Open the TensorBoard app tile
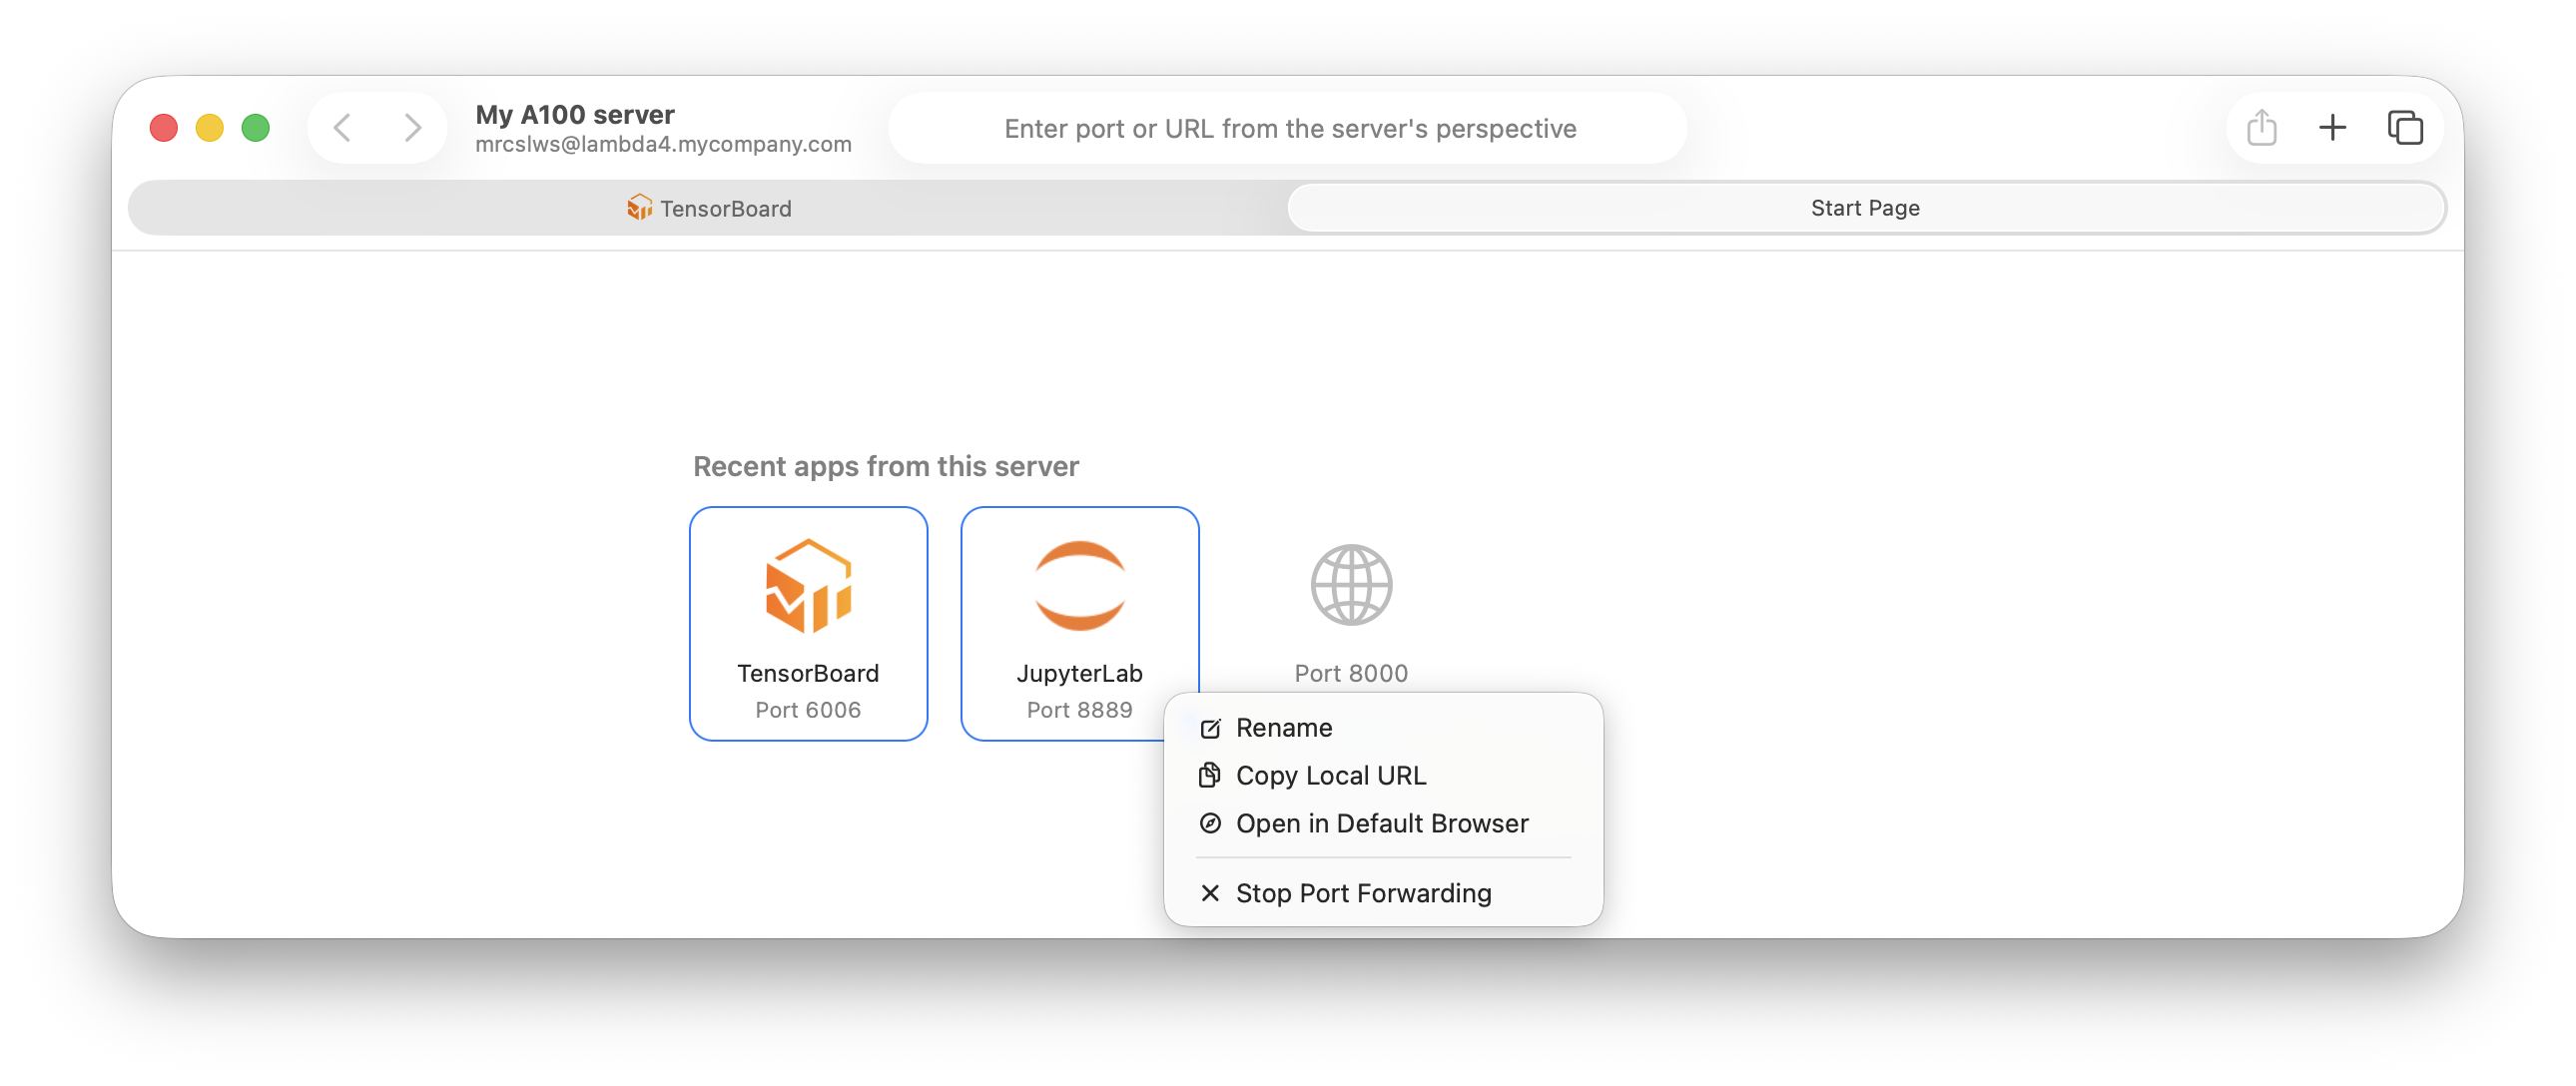Screen dimensions: 2576x1086 pyautogui.click(x=808, y=622)
